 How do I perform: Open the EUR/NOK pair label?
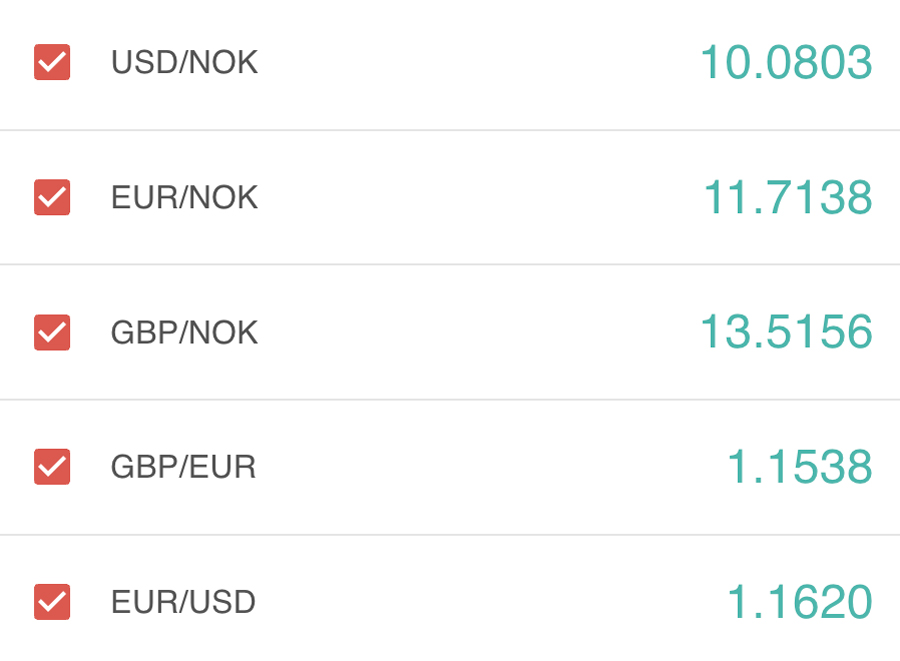coord(184,197)
